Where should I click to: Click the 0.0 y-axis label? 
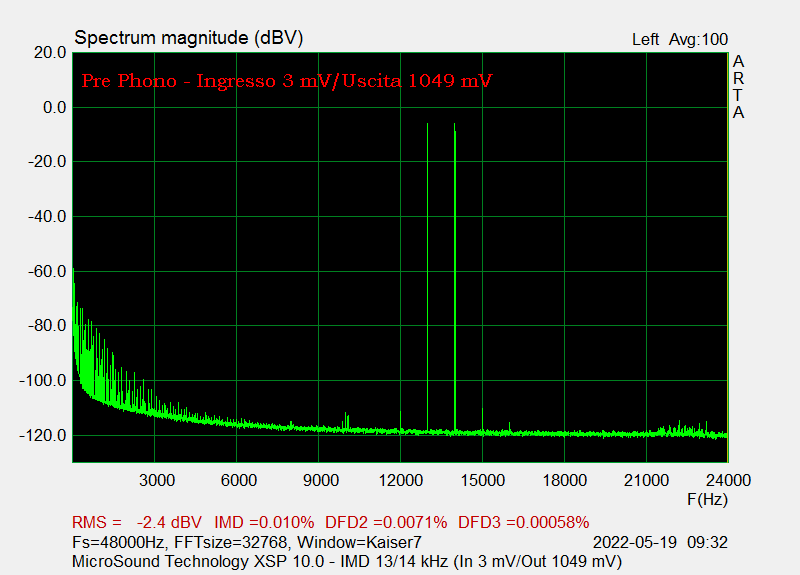pyautogui.click(x=55, y=107)
